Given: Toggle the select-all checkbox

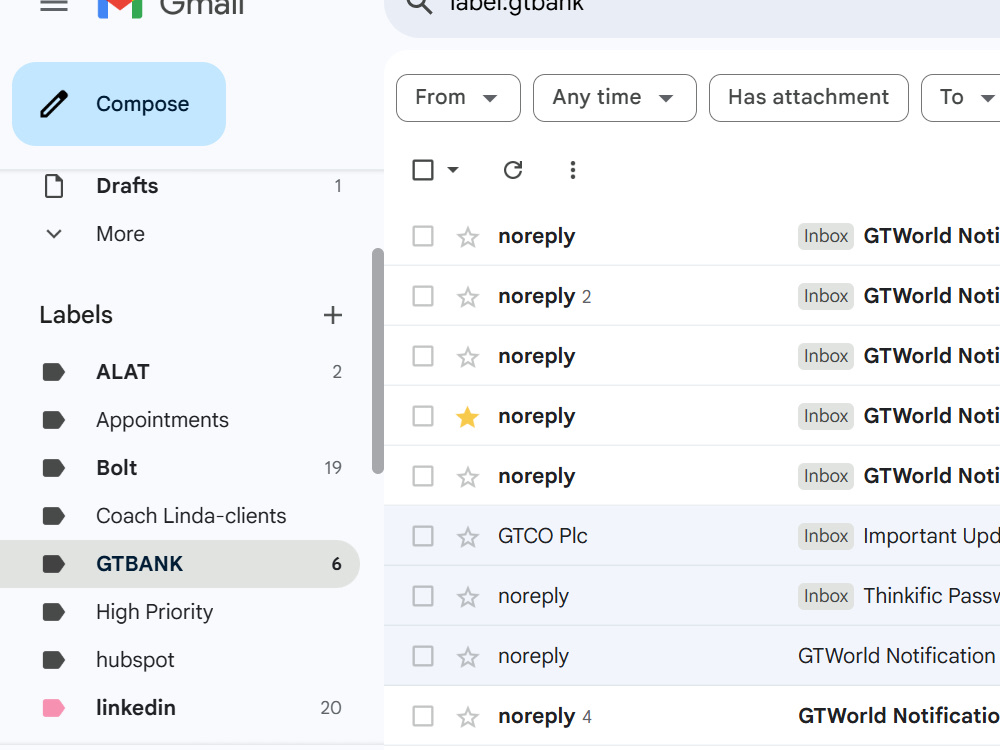Looking at the screenshot, I should pyautogui.click(x=423, y=170).
